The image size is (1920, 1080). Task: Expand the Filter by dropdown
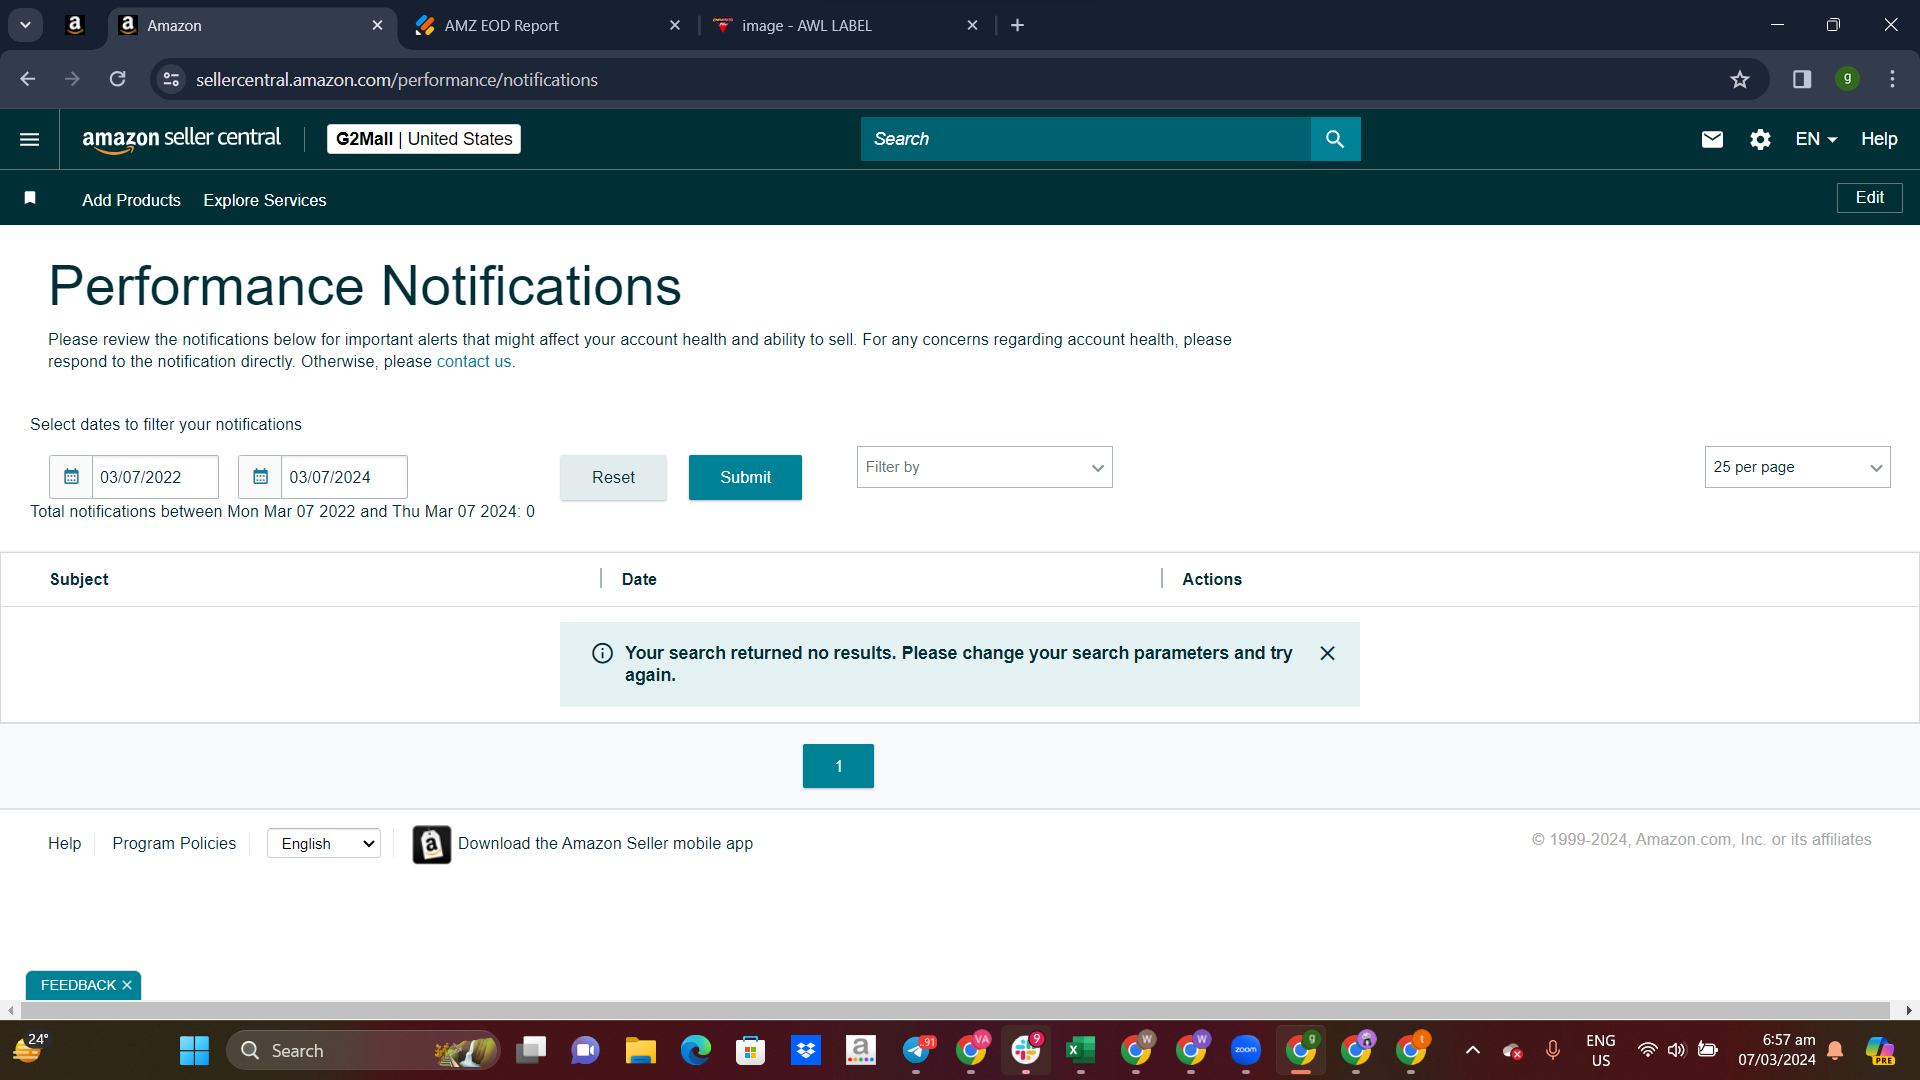984,467
